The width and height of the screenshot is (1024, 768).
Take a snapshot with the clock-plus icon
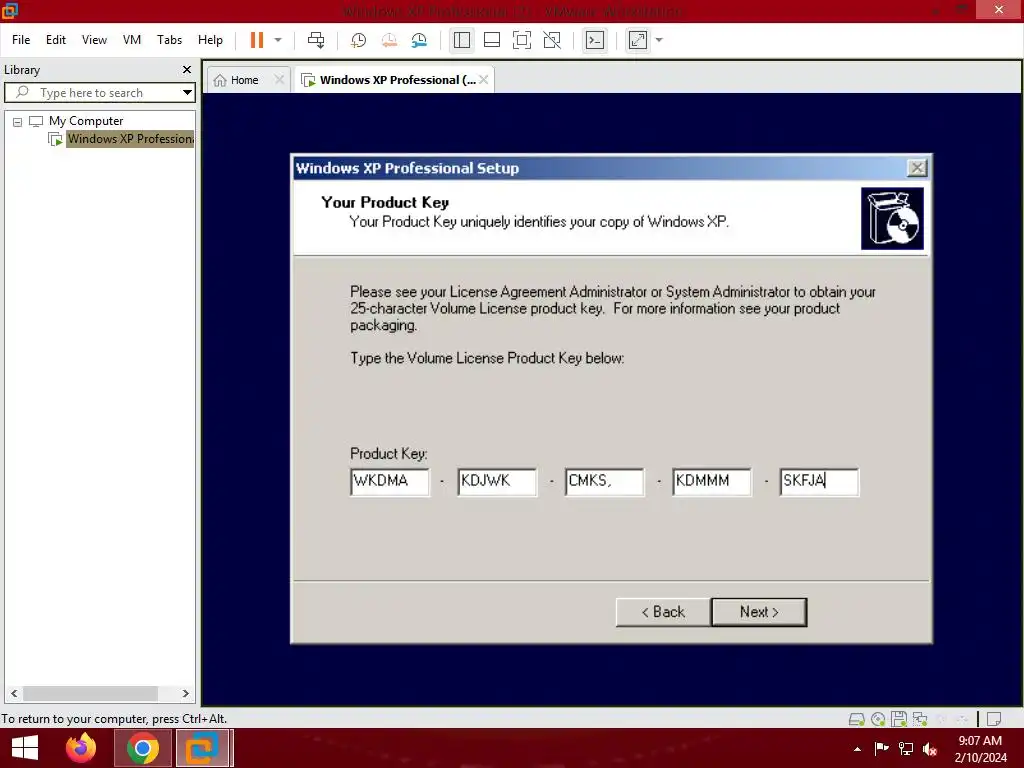pyautogui.click(x=358, y=40)
